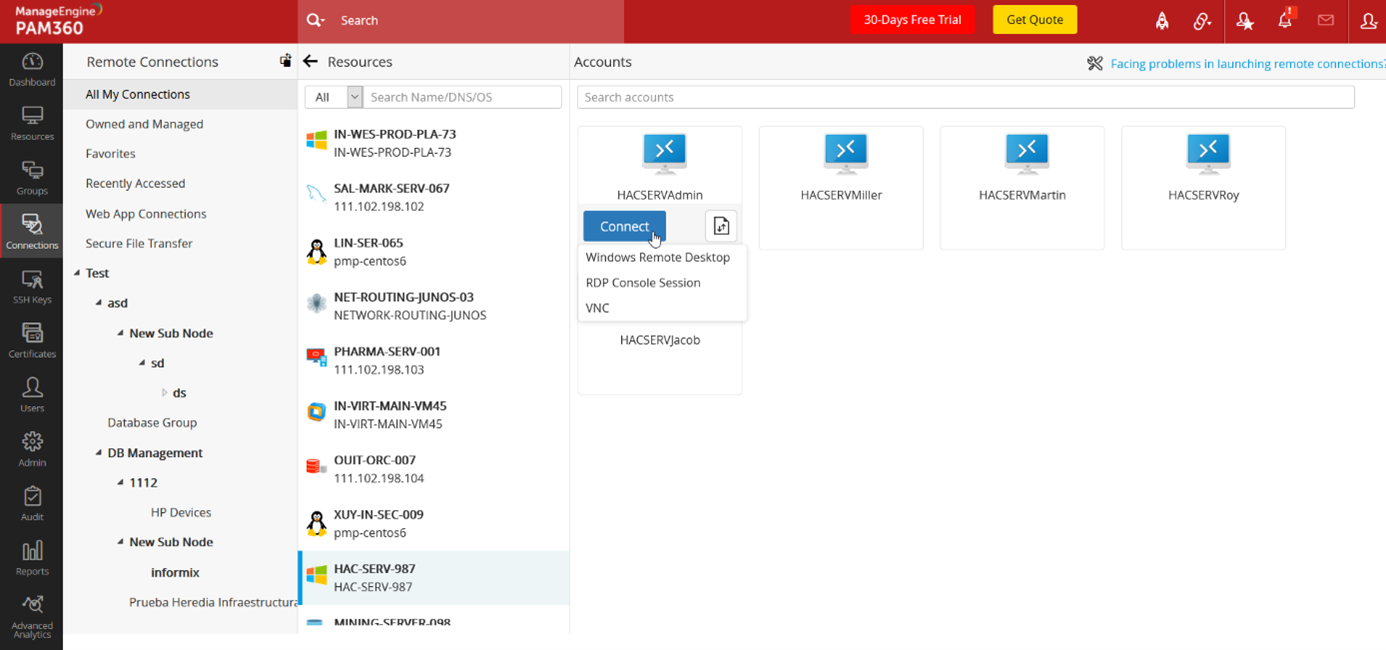1386x650 pixels.
Task: Click the icon next to Connect button
Action: [x=721, y=227]
